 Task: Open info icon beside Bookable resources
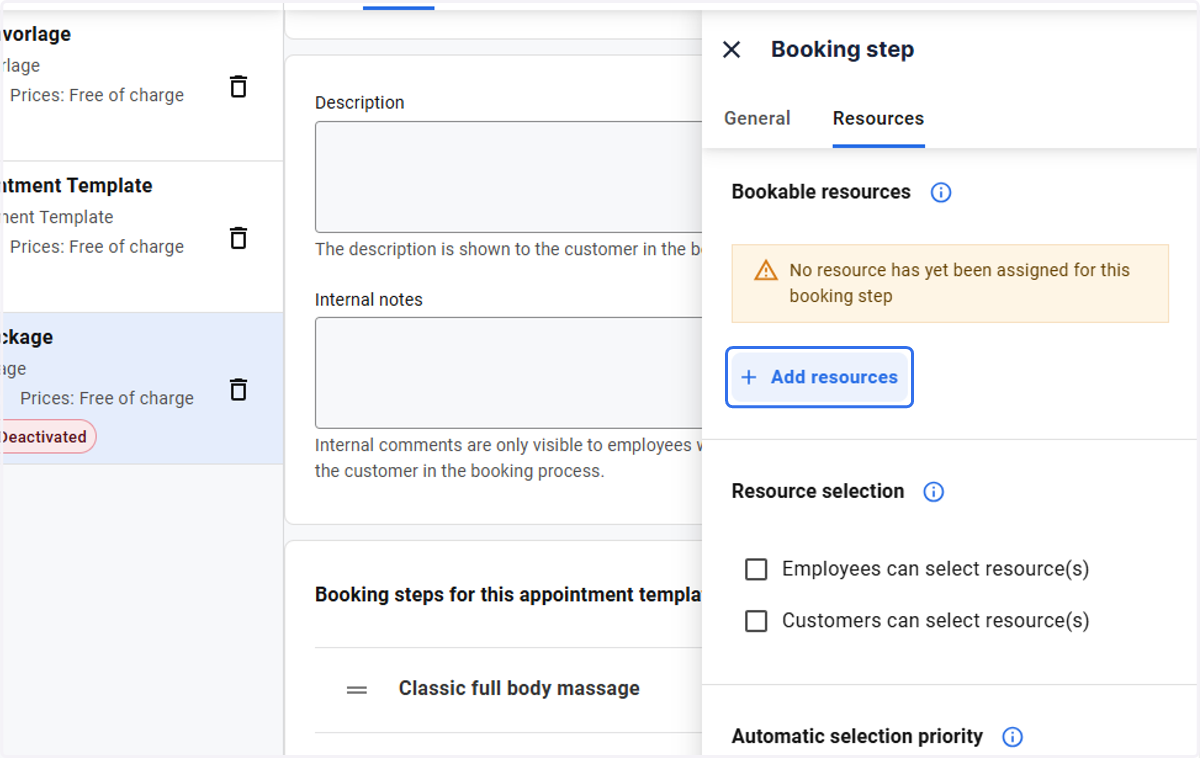pyautogui.click(x=941, y=192)
